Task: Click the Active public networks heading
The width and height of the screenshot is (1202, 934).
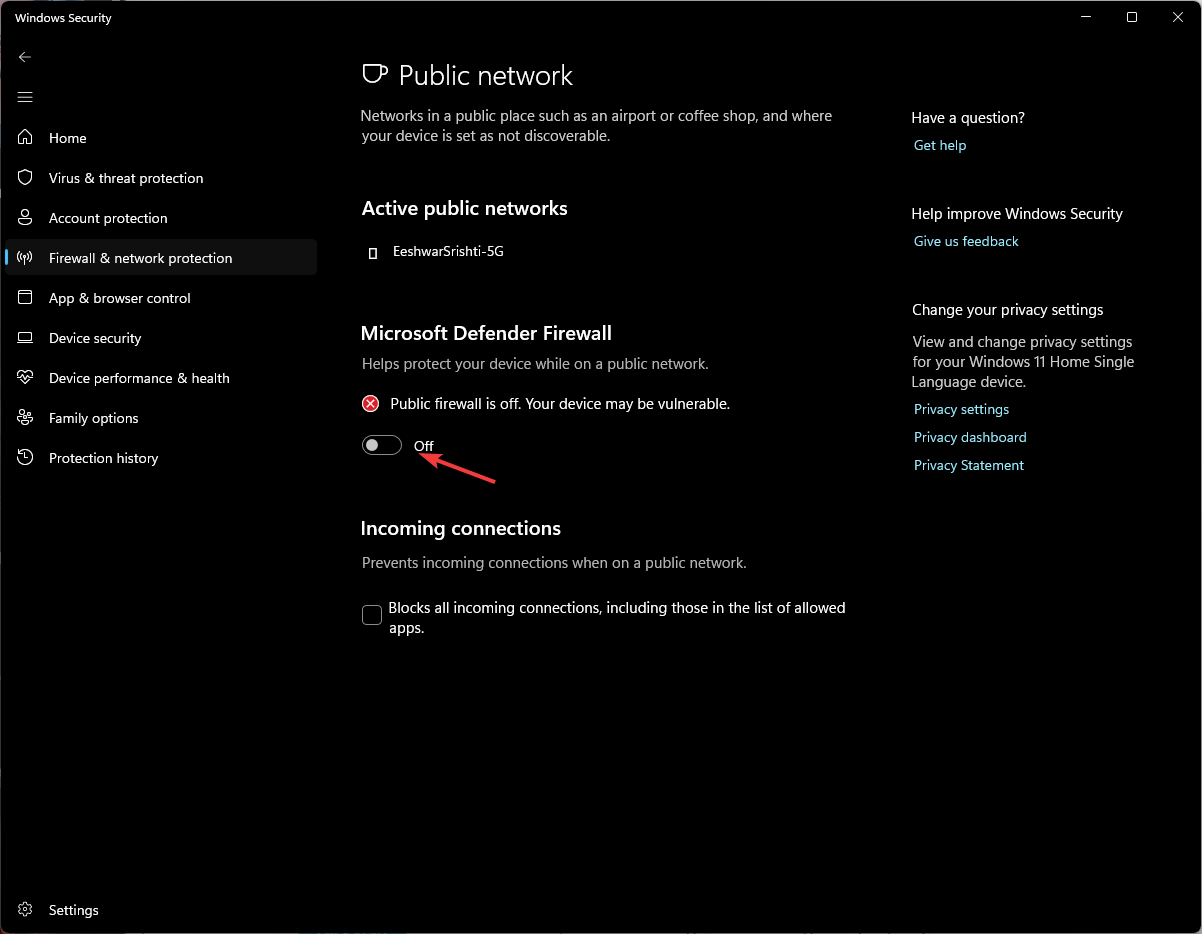Action: 465,208
